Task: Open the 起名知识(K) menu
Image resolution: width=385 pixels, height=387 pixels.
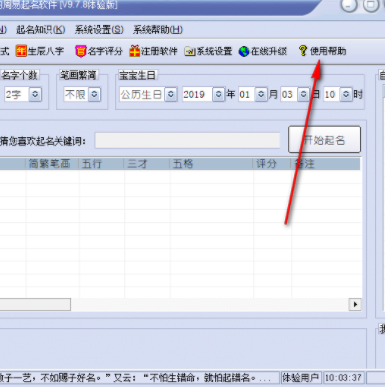Action: (x=41, y=30)
